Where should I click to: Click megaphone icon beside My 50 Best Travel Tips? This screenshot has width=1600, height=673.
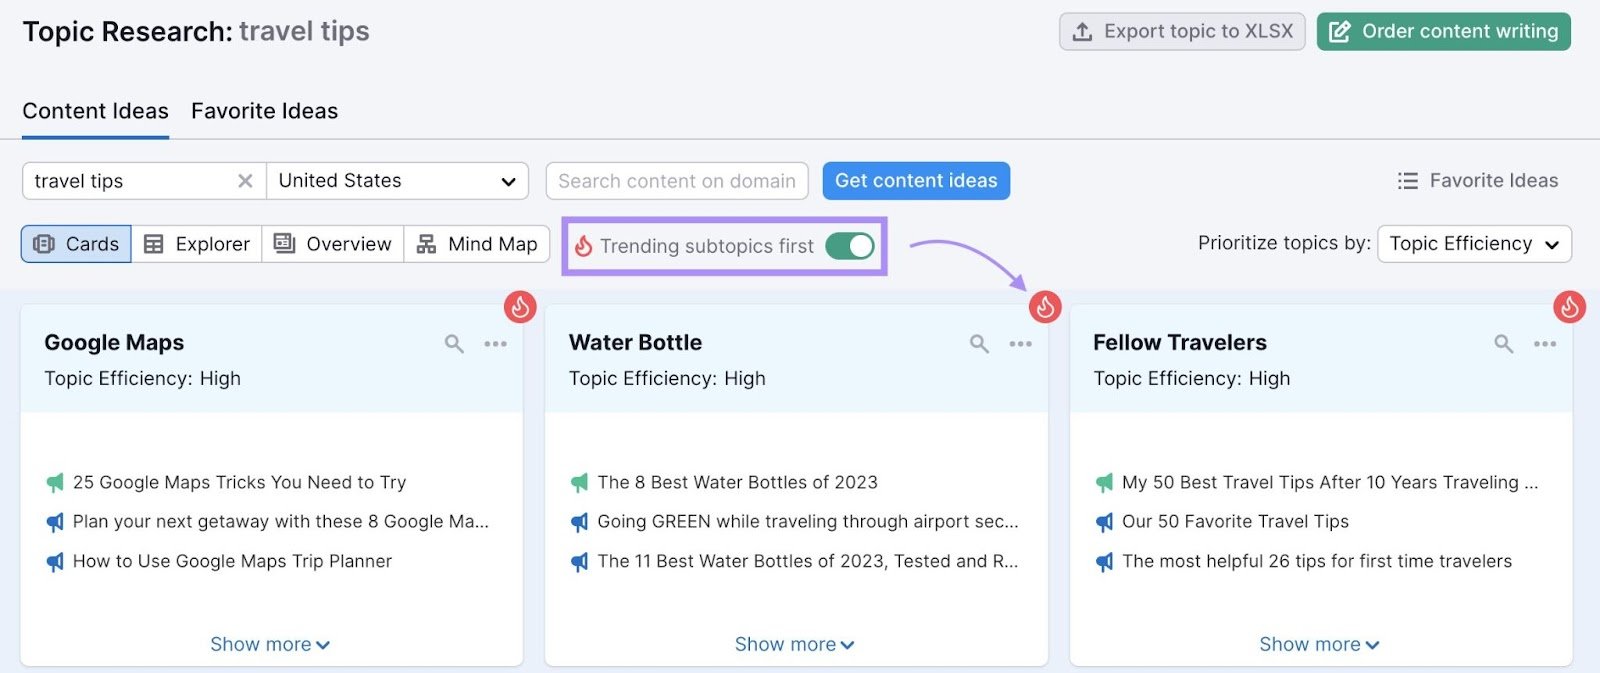point(1104,483)
